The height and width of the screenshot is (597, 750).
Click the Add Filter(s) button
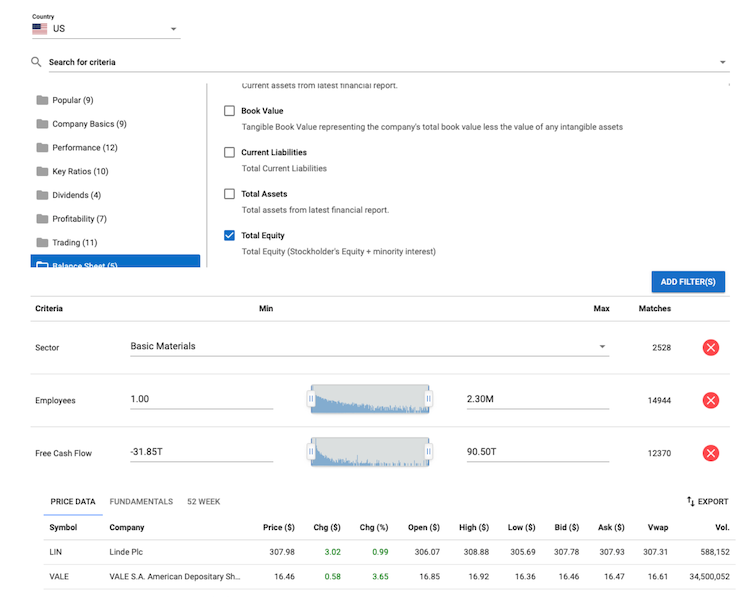click(x=688, y=282)
